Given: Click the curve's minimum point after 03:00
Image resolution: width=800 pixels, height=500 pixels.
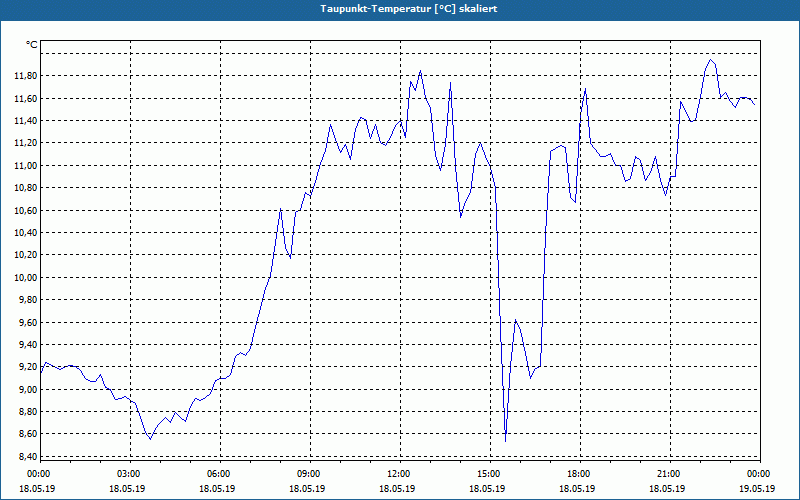Looking at the screenshot, I should tap(150, 439).
